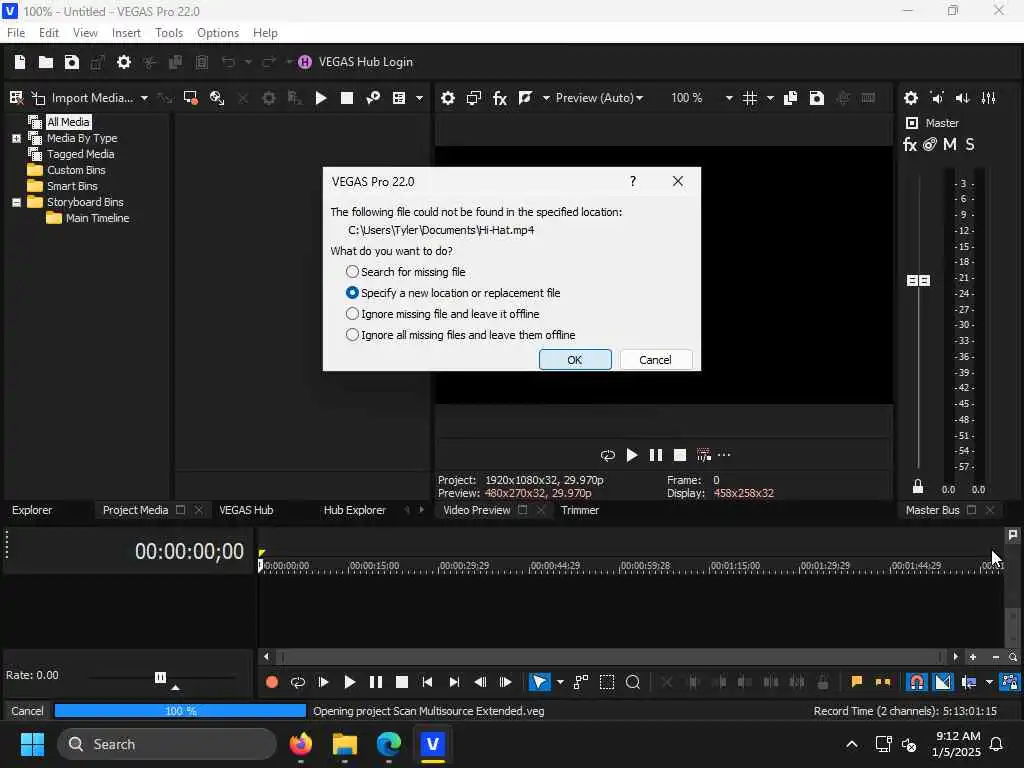Open the Options menu
Image resolution: width=1024 pixels, height=768 pixels.
[218, 33]
